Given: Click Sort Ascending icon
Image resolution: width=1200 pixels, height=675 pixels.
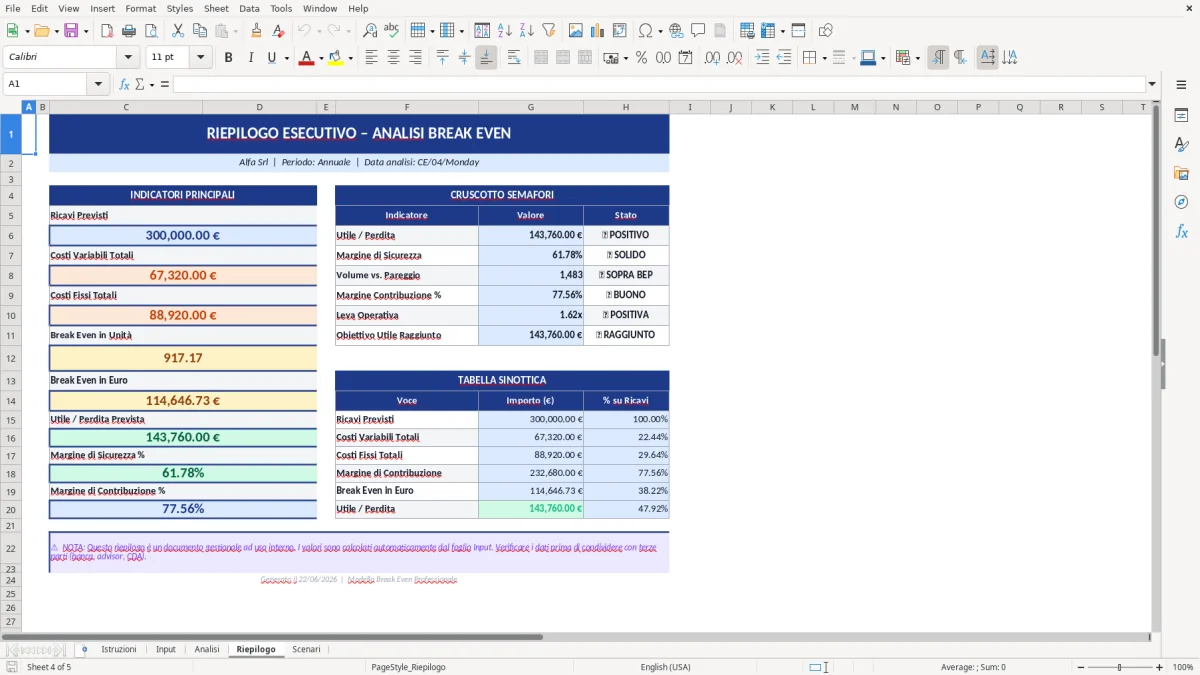Looking at the screenshot, I should (x=504, y=31).
